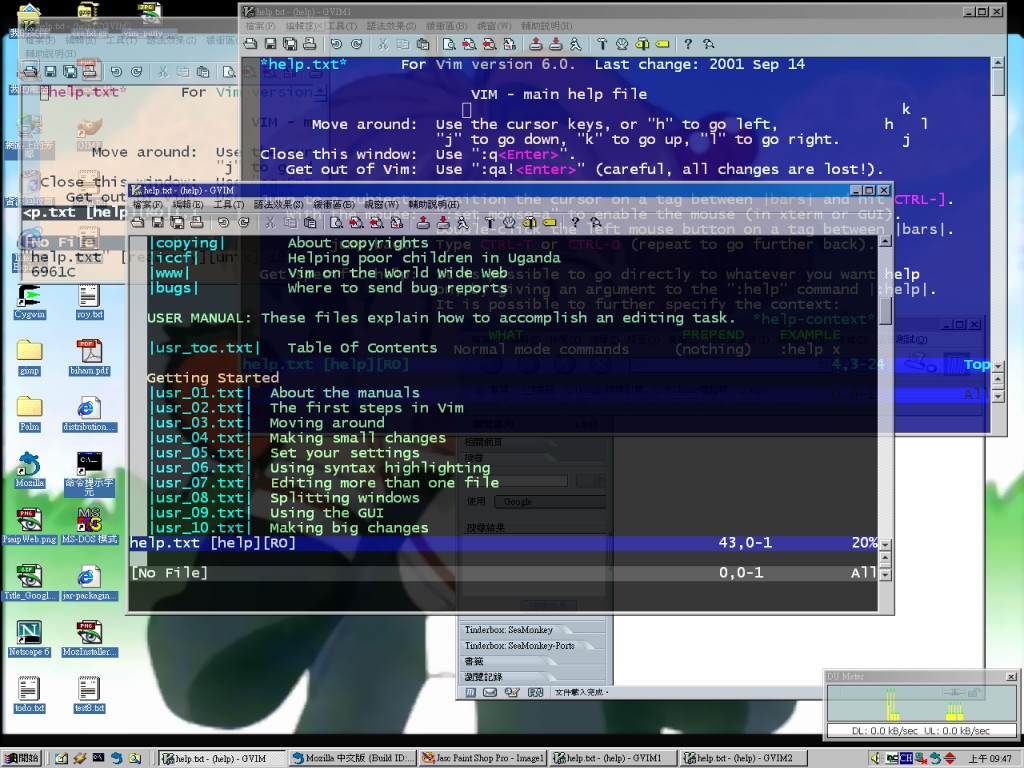1024x768 pixels.
Task: Click GVIM1 window scrollbar up arrow
Action: 997,63
